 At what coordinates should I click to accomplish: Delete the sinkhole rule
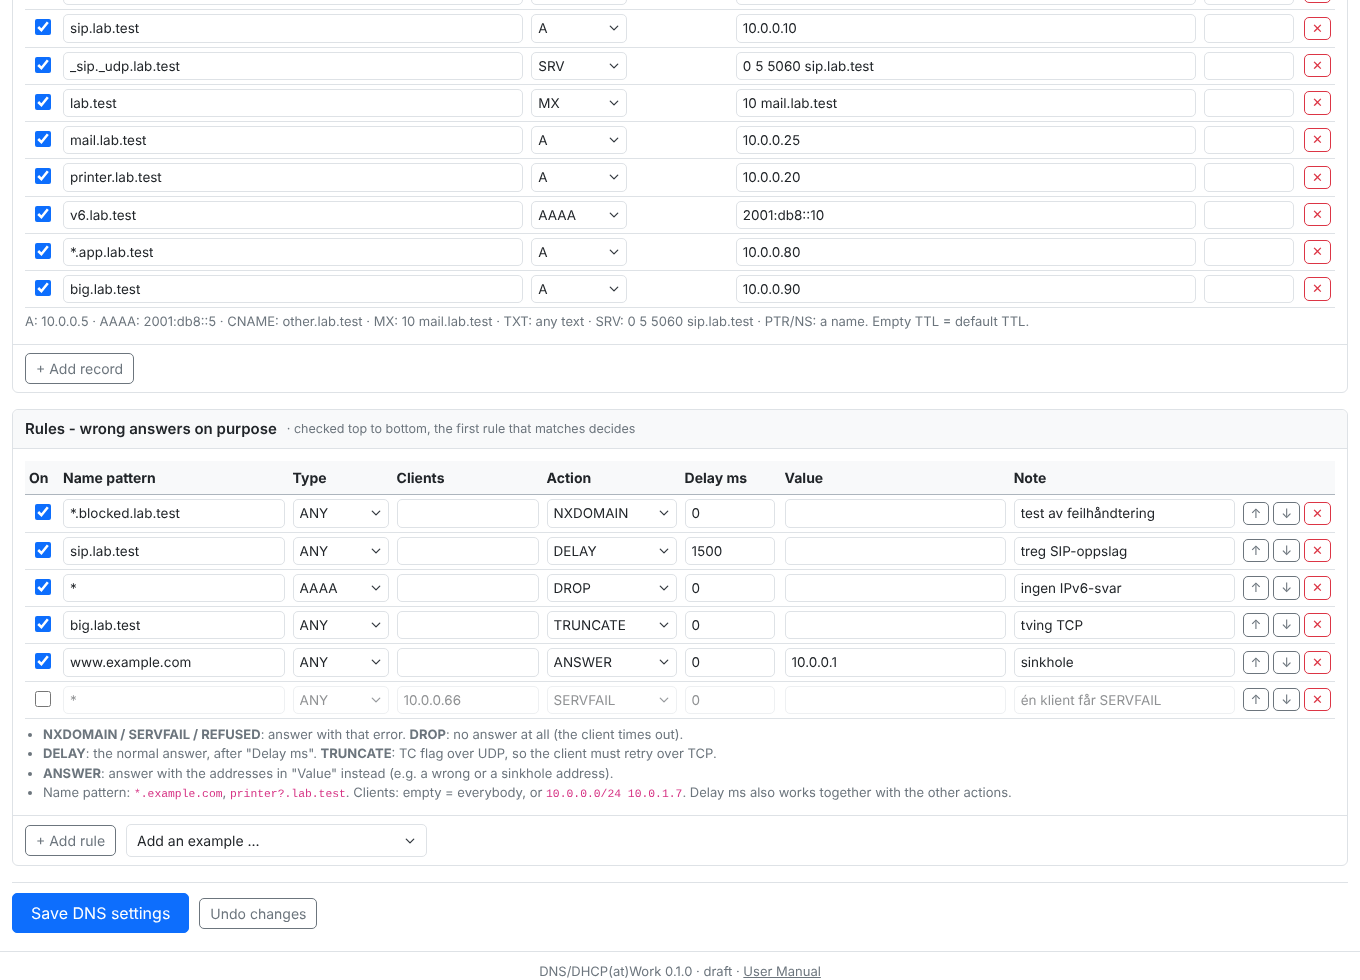tap(1318, 662)
